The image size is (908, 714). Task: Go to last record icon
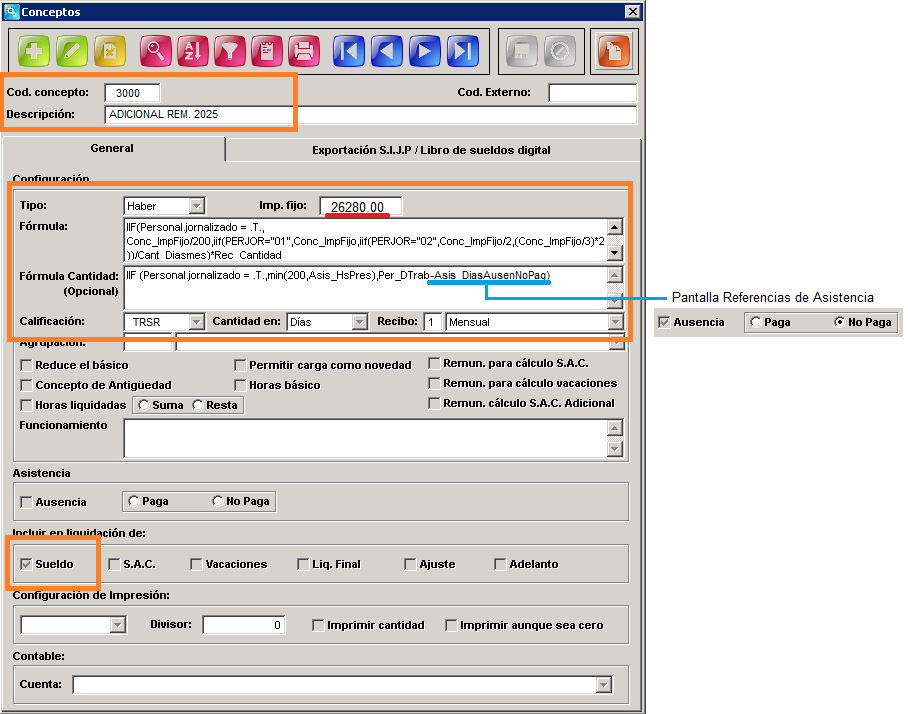pos(463,51)
